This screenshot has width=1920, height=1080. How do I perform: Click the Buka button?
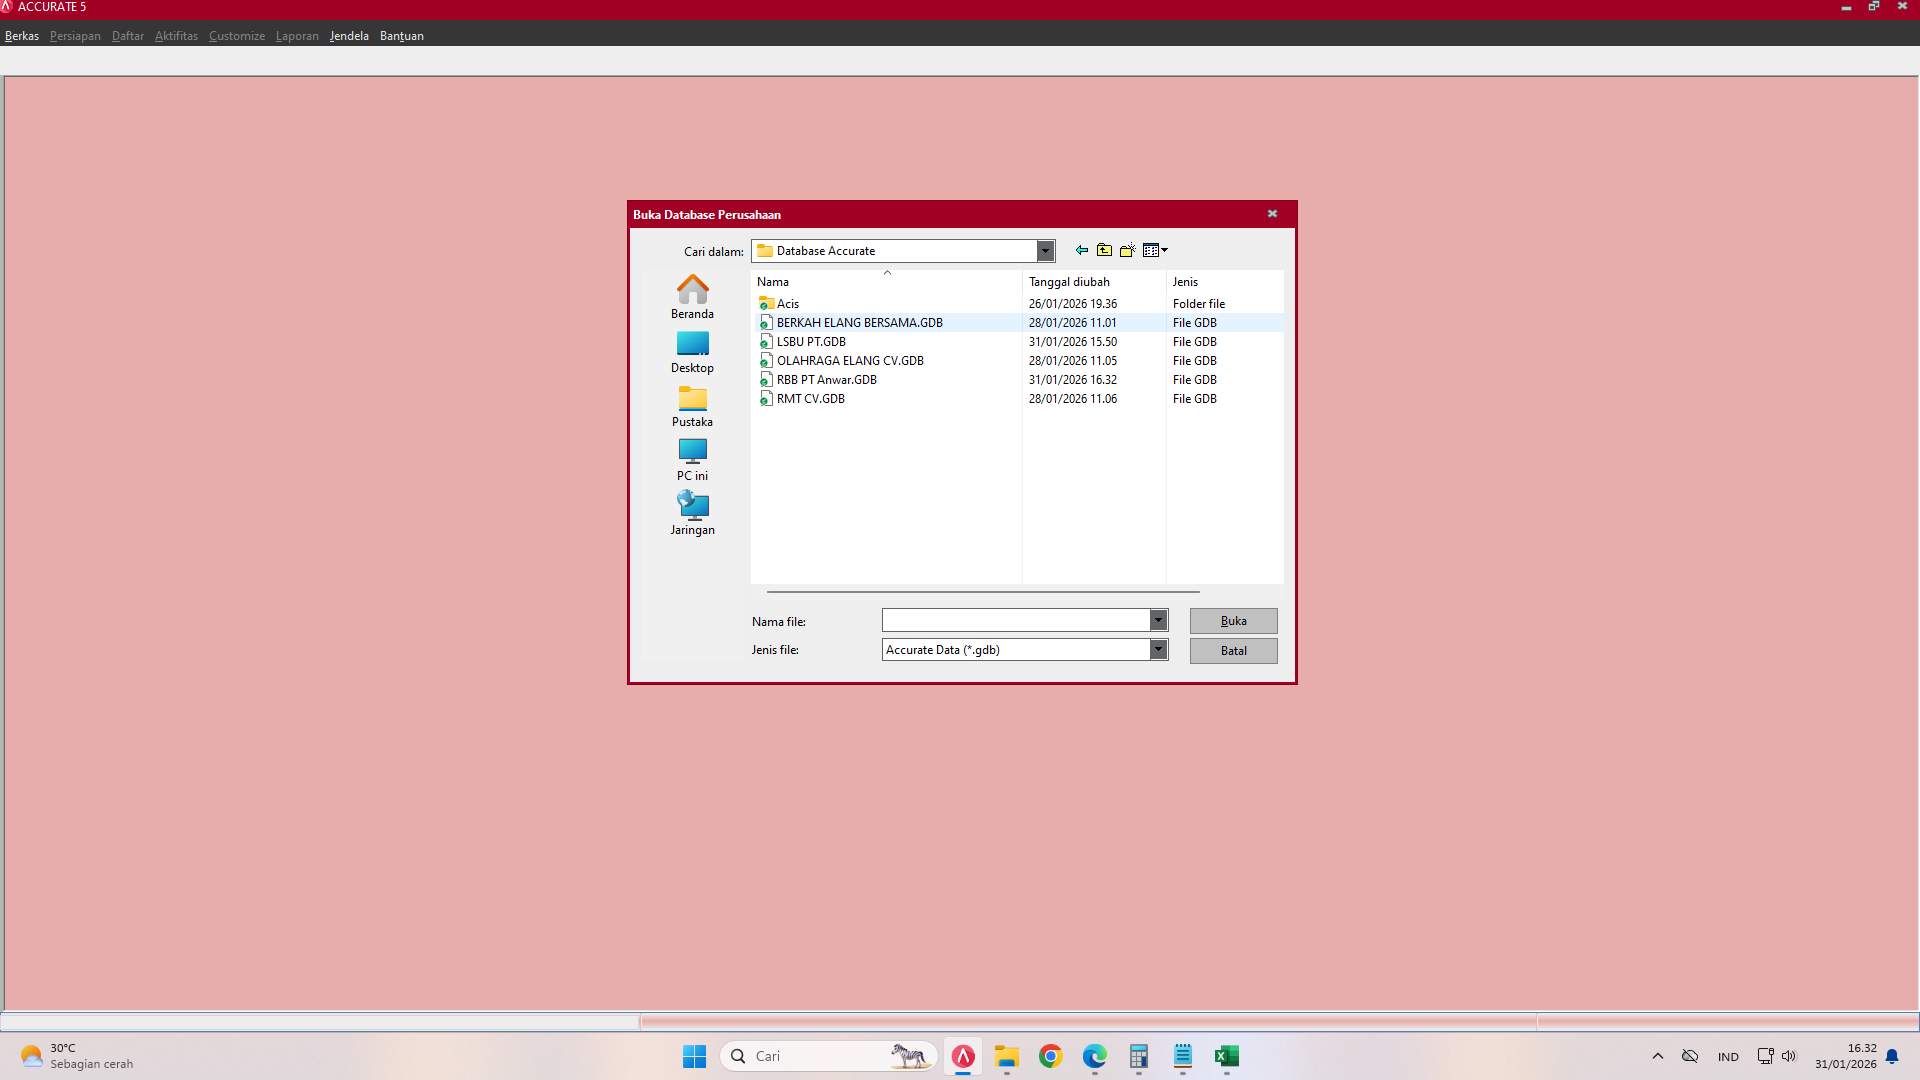pos(1232,620)
